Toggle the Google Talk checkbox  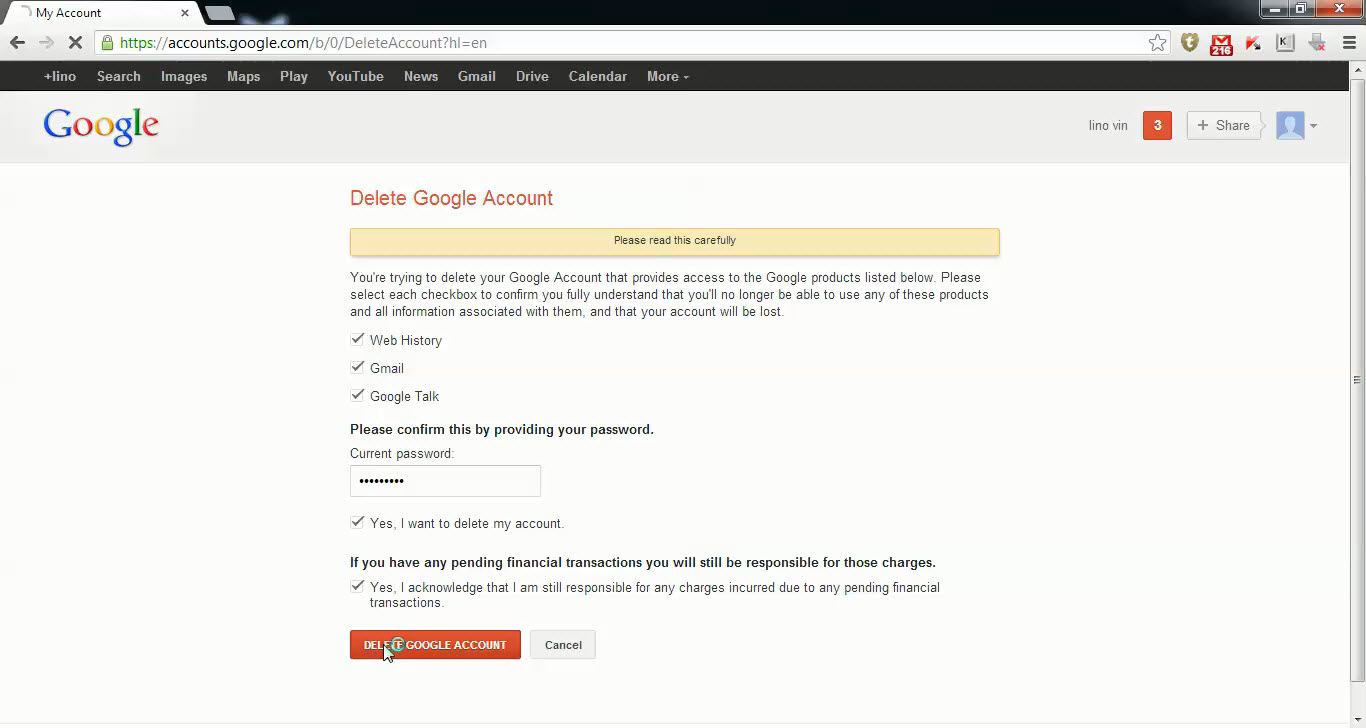coord(357,394)
